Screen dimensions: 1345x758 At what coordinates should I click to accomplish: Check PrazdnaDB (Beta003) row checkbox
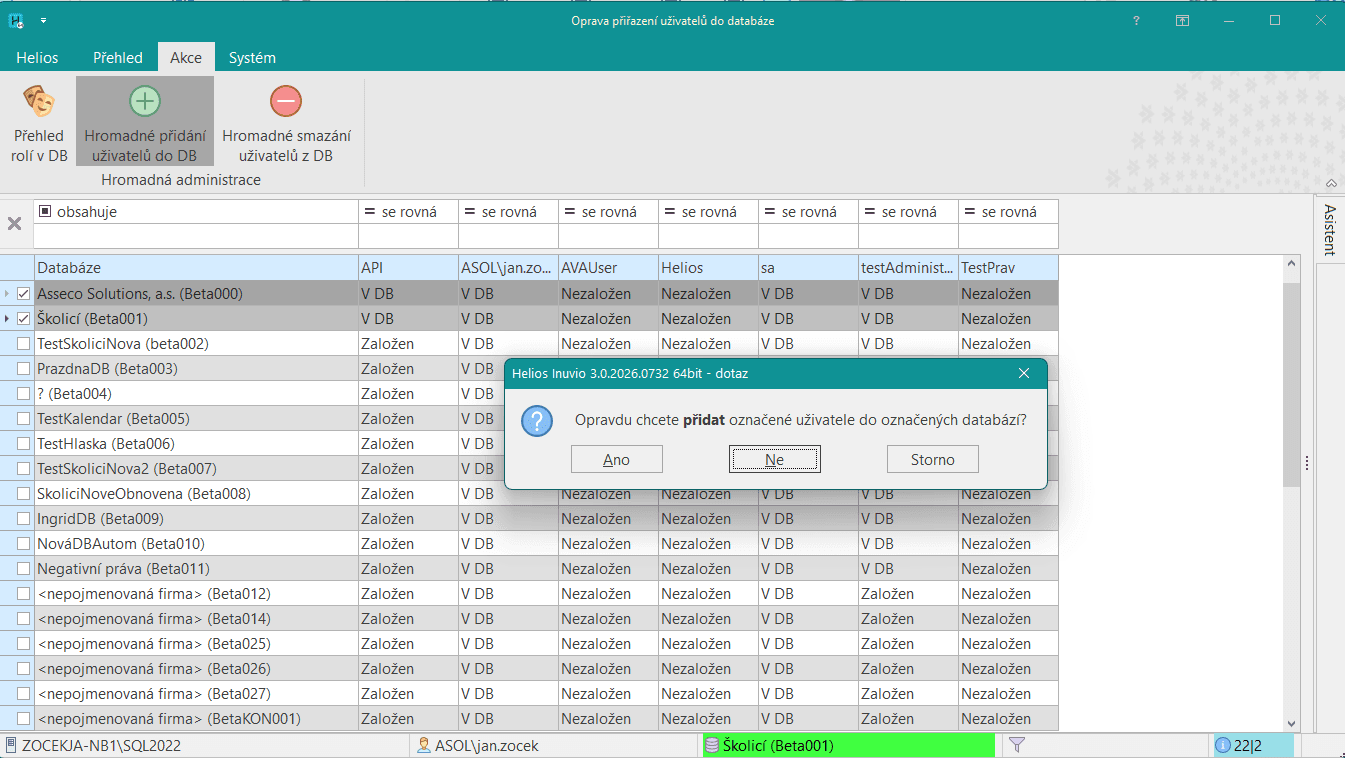pos(24,369)
